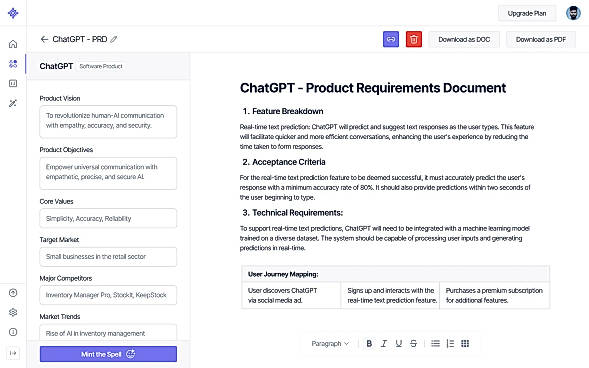Click the User Journey Mapping table header
The height and width of the screenshot is (368, 589).
[x=396, y=274]
